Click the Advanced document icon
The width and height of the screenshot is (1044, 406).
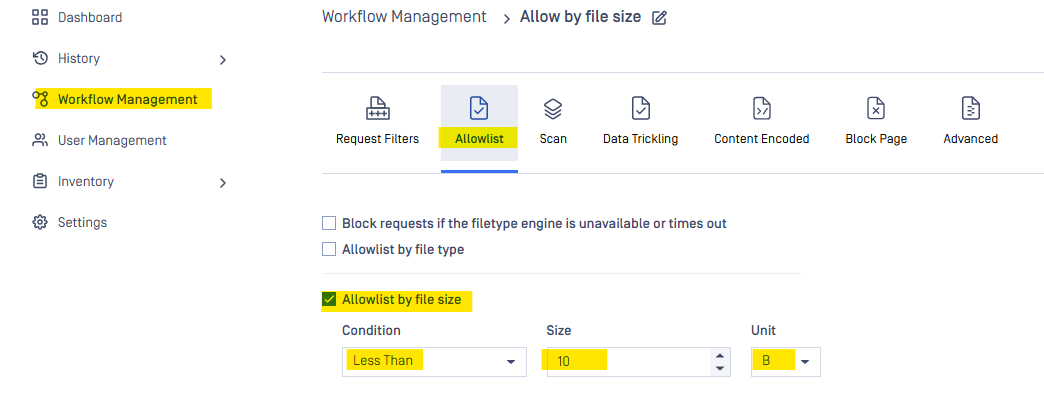click(x=970, y=109)
